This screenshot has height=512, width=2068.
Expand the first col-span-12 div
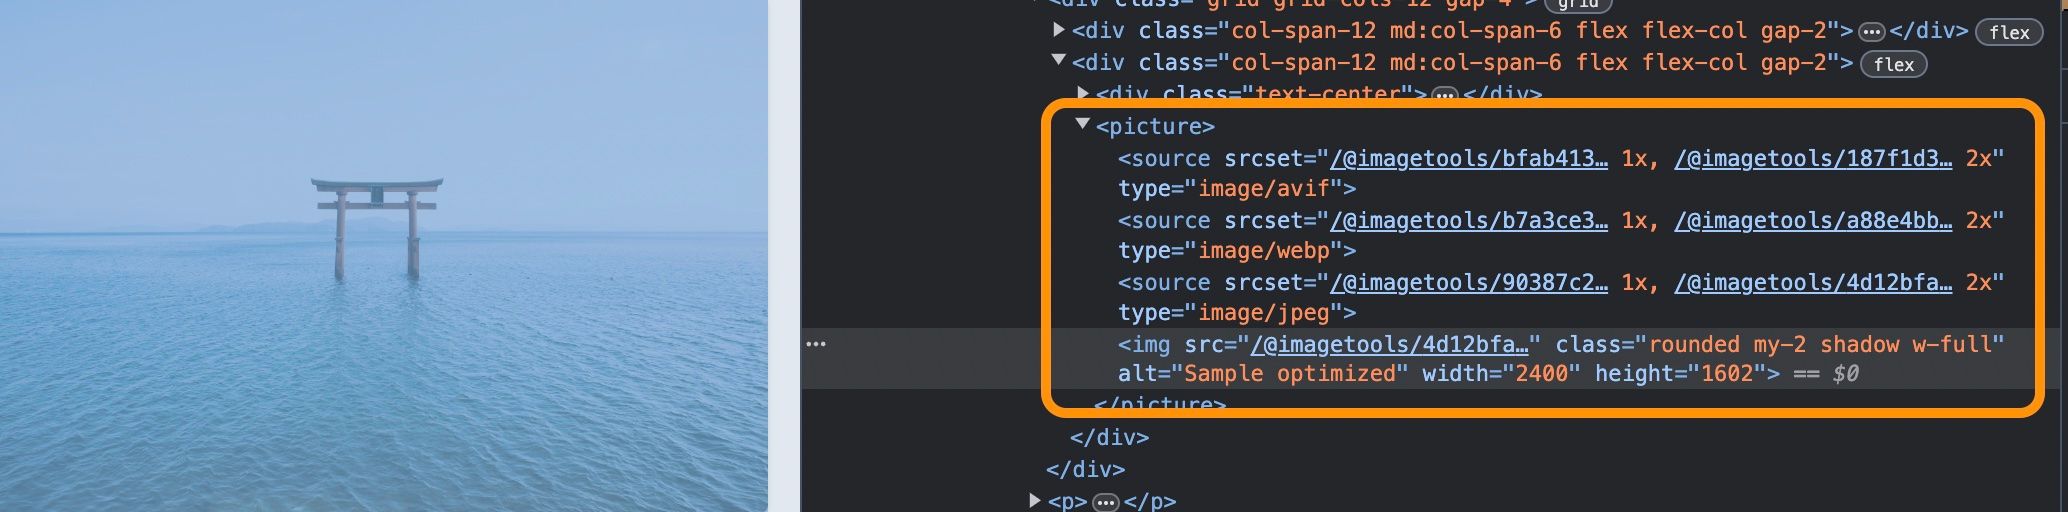pos(1059,30)
